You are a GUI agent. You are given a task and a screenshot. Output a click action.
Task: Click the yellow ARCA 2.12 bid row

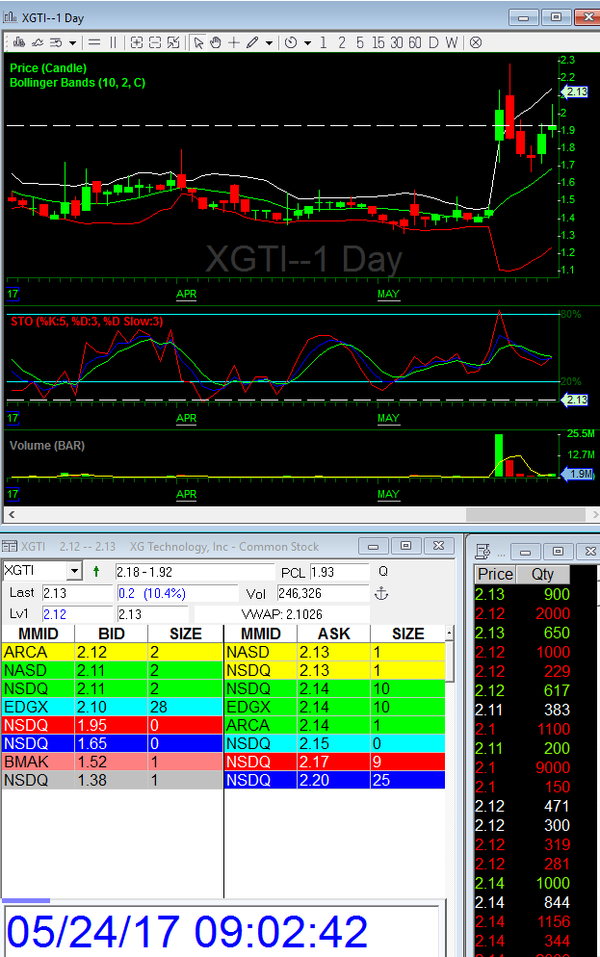click(x=110, y=652)
